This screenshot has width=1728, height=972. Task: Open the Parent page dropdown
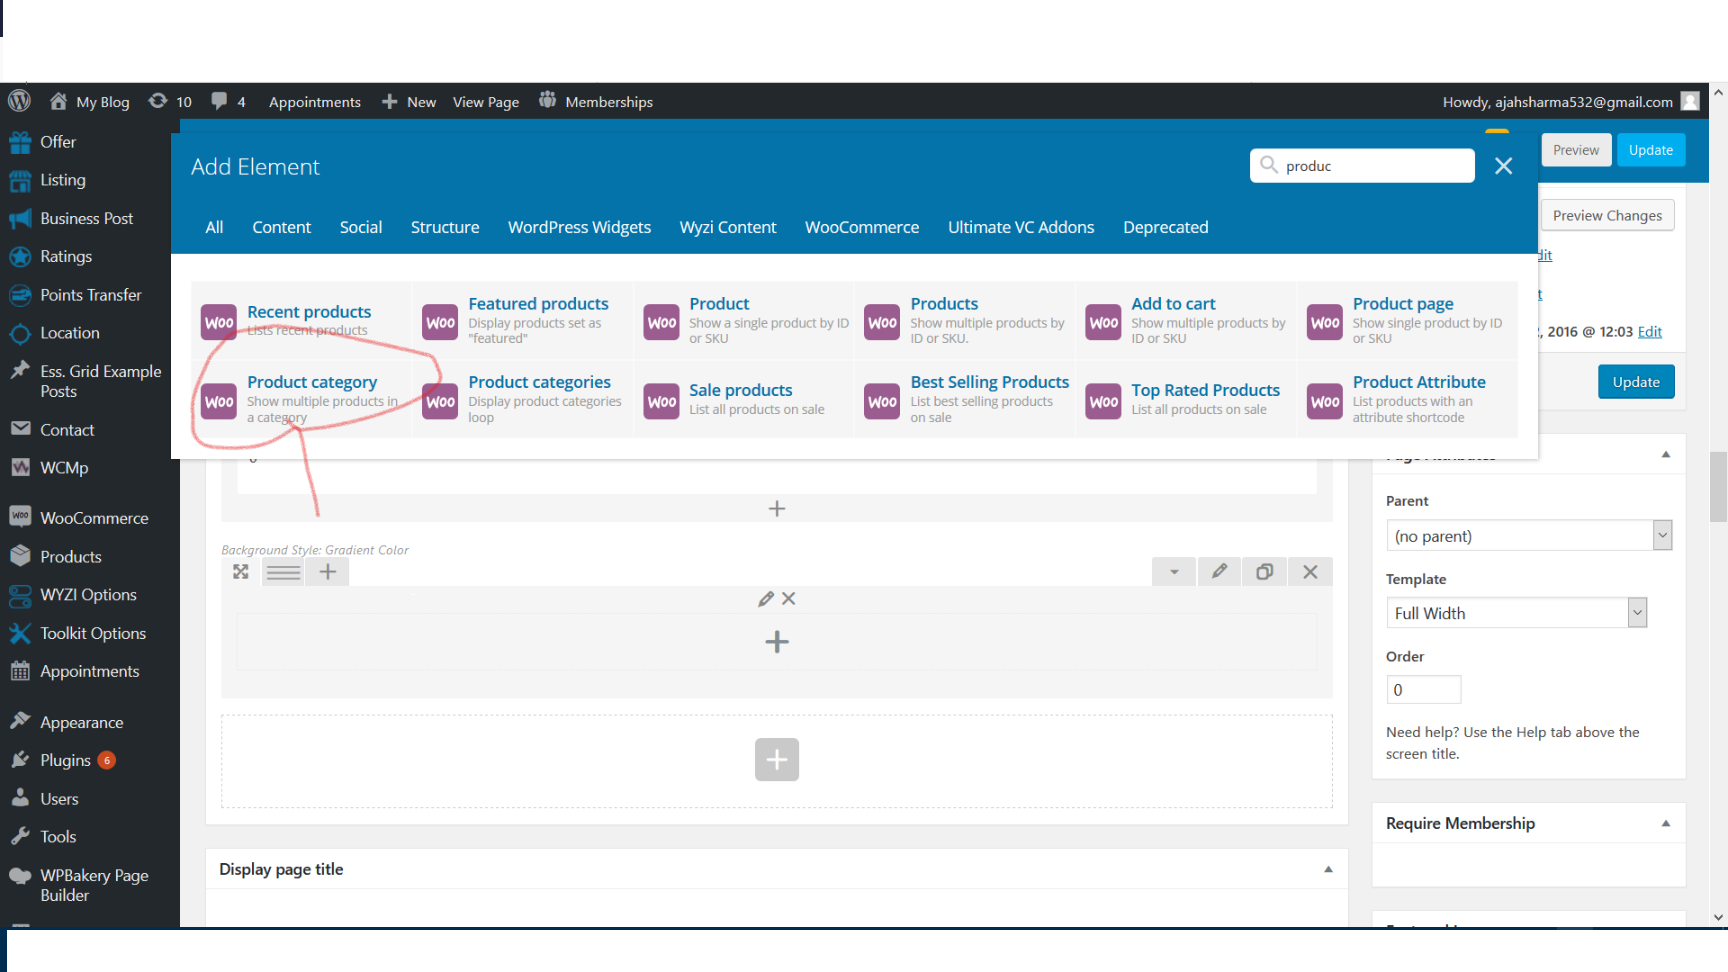tap(1528, 535)
